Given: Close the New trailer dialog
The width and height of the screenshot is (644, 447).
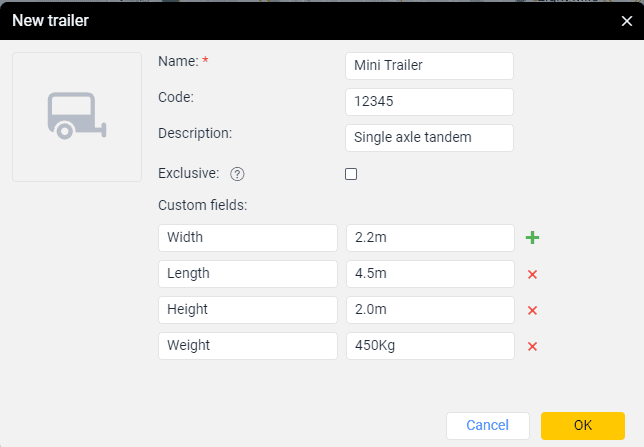Looking at the screenshot, I should tap(626, 20).
